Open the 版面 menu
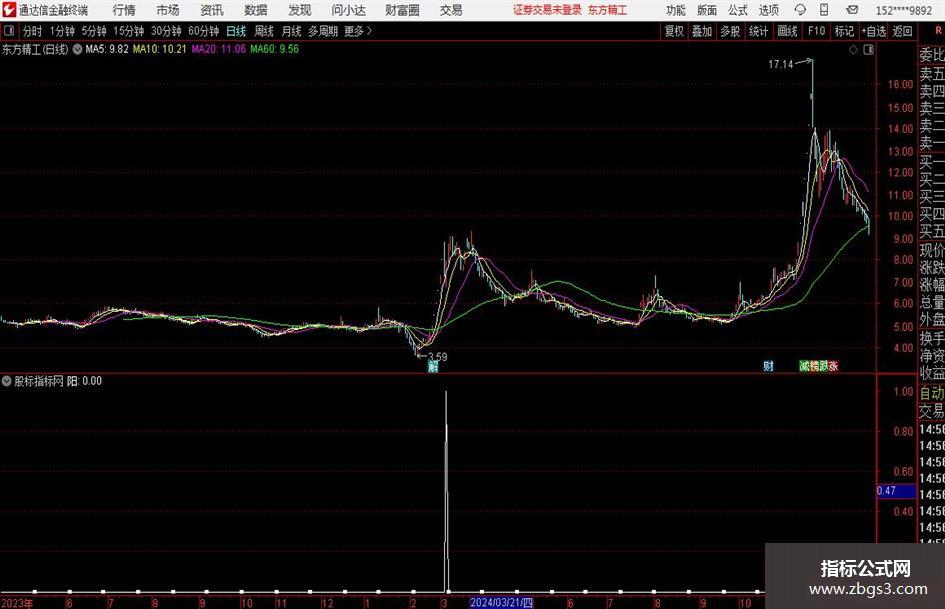Image resolution: width=945 pixels, height=609 pixels. [x=706, y=10]
